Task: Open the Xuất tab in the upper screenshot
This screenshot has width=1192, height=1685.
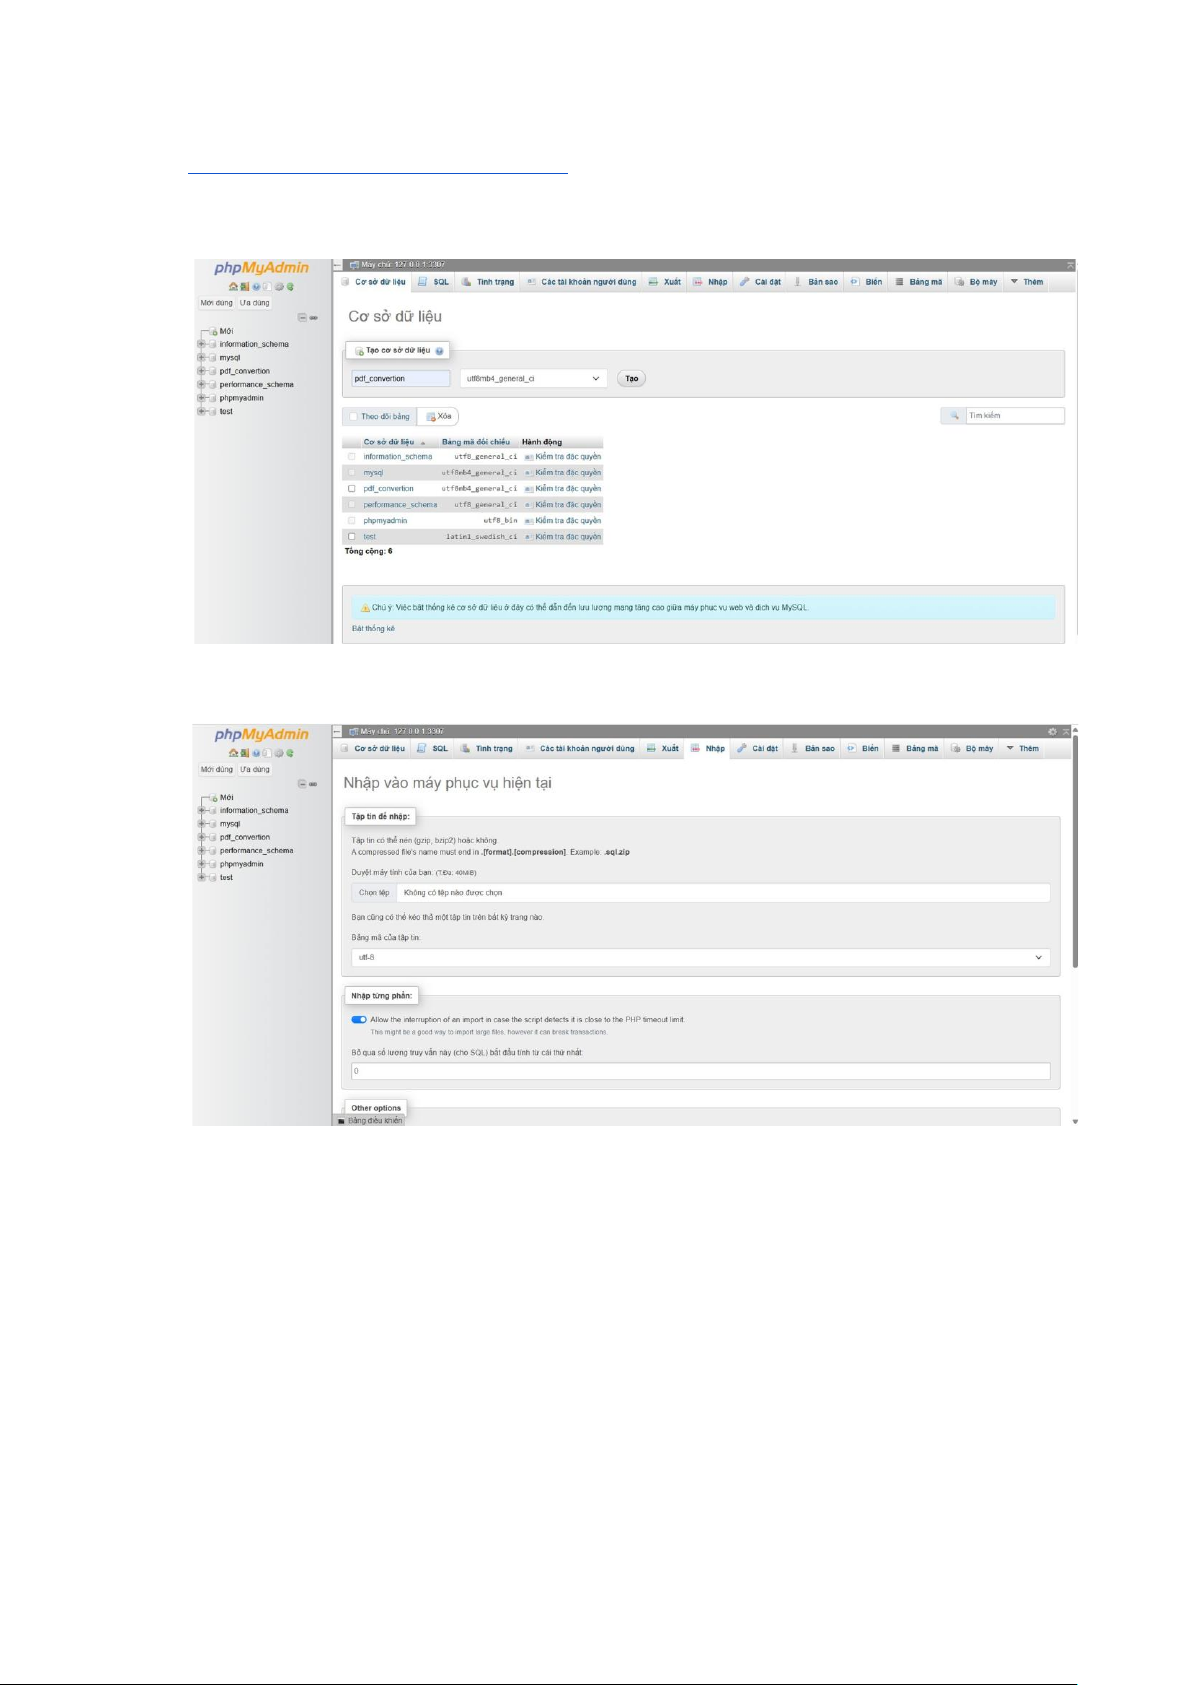Action: [665, 282]
